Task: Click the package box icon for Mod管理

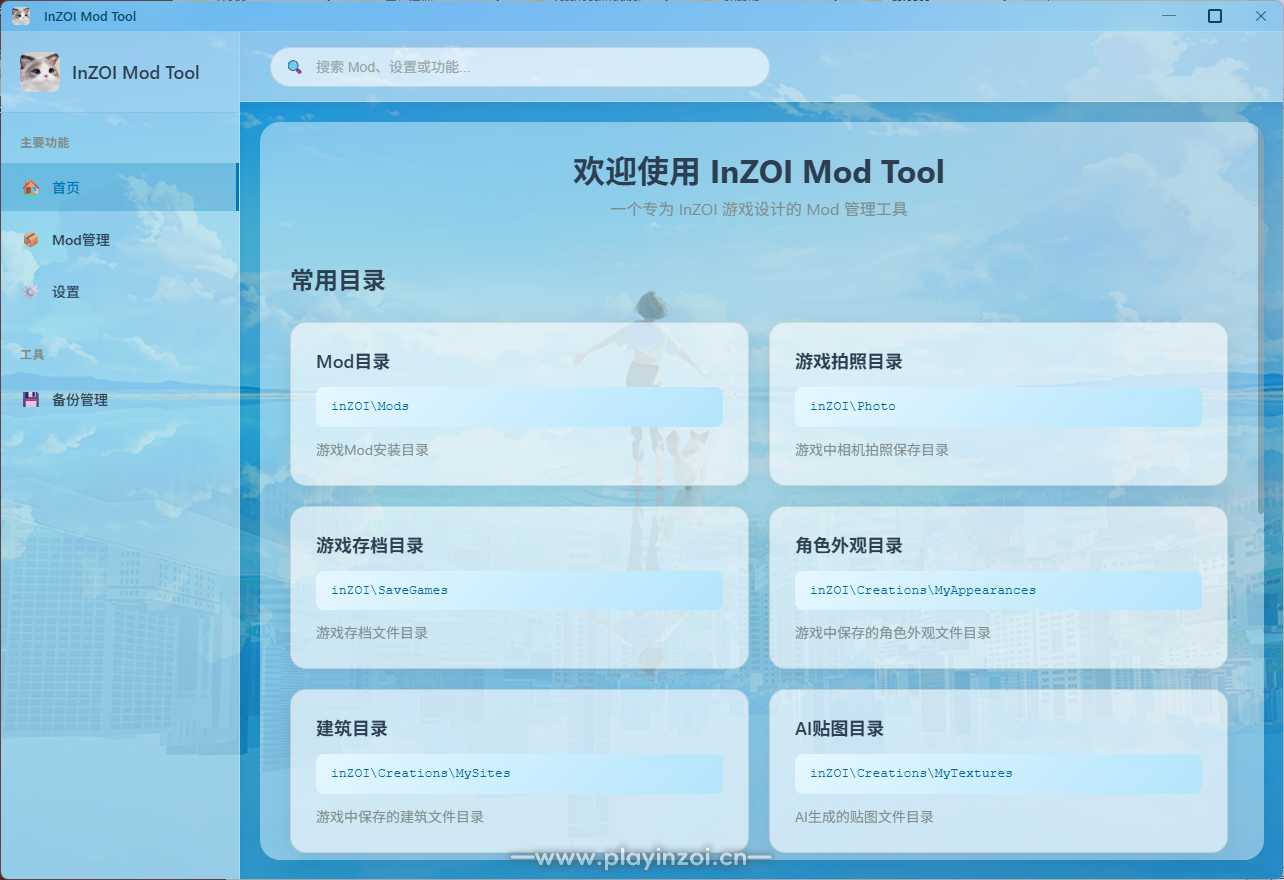Action: point(31,240)
